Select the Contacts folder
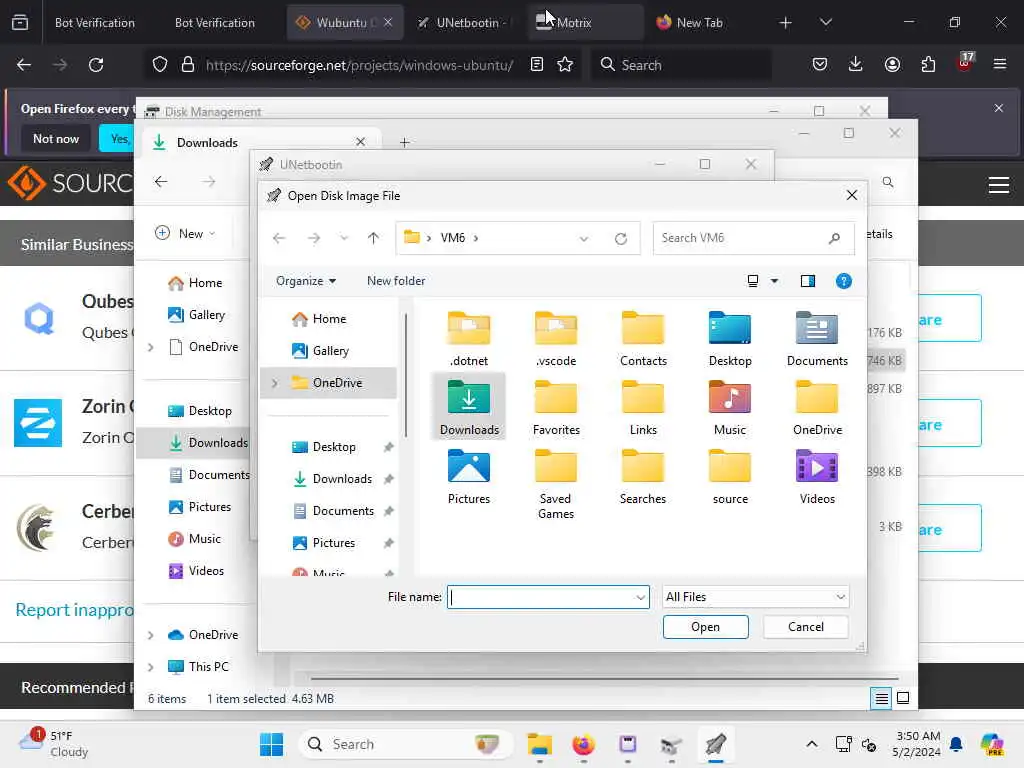 coord(643,338)
